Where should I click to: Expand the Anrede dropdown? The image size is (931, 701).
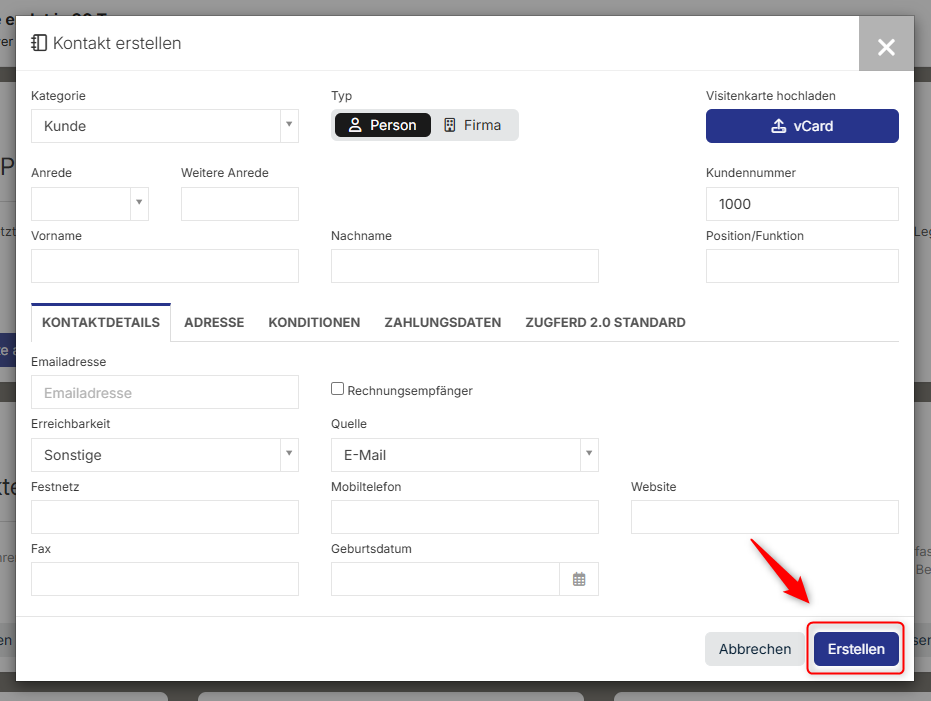(90, 204)
